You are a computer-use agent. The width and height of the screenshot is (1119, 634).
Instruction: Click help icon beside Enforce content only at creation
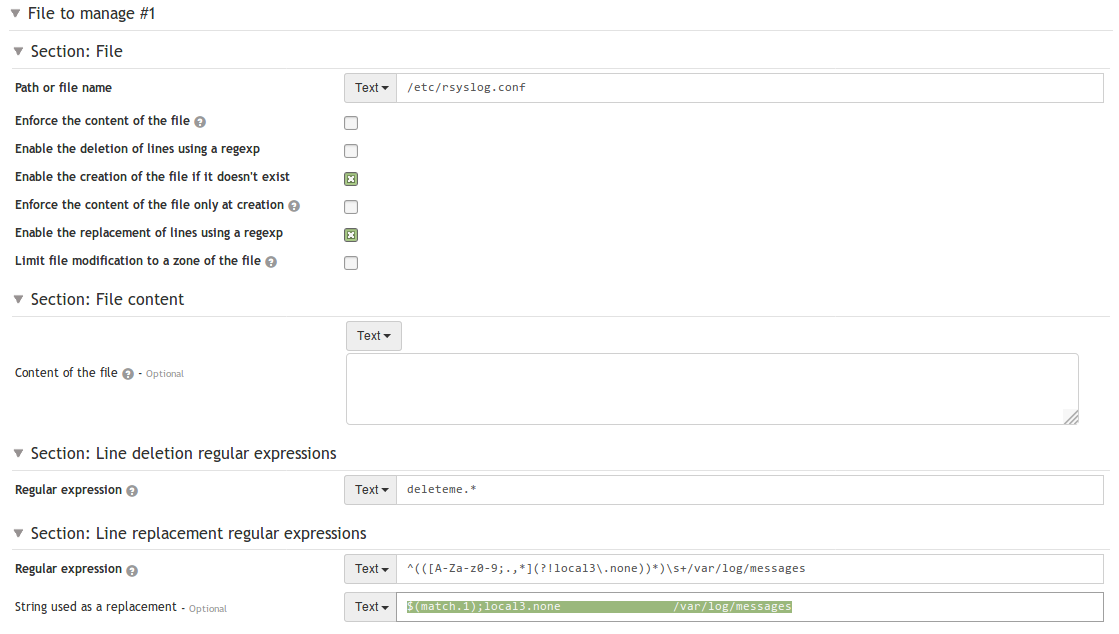[x=294, y=206]
